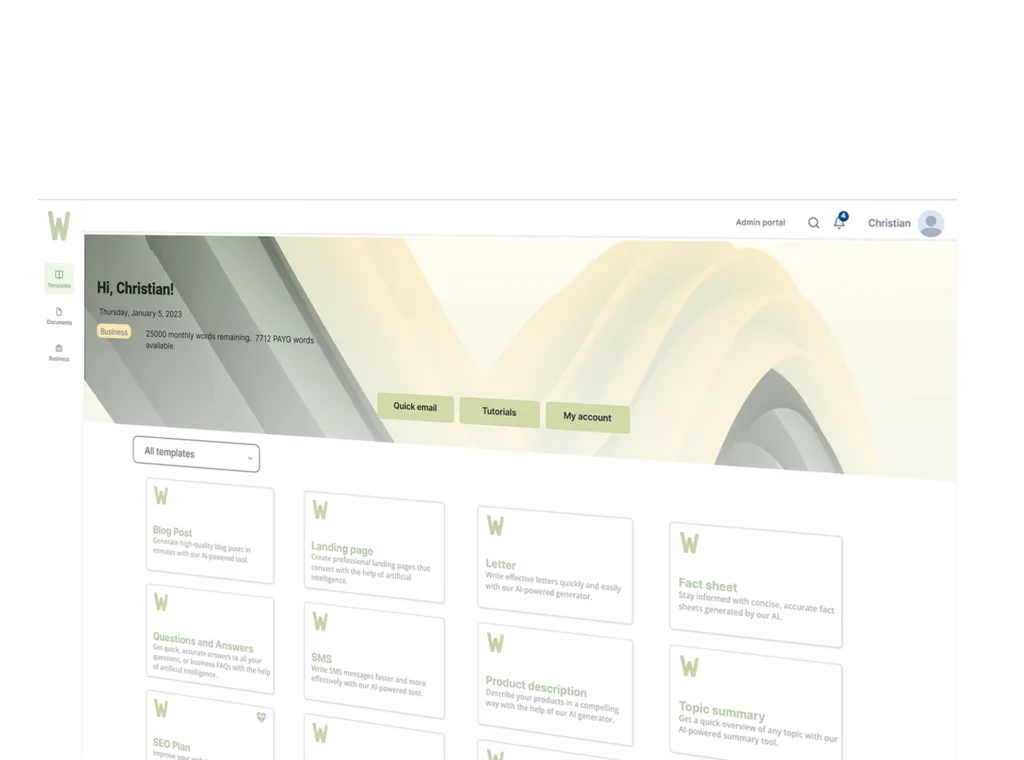This screenshot has width=1024, height=760.
Task: Click the date 'Thursday, January 5, 2023'
Action: (140, 313)
